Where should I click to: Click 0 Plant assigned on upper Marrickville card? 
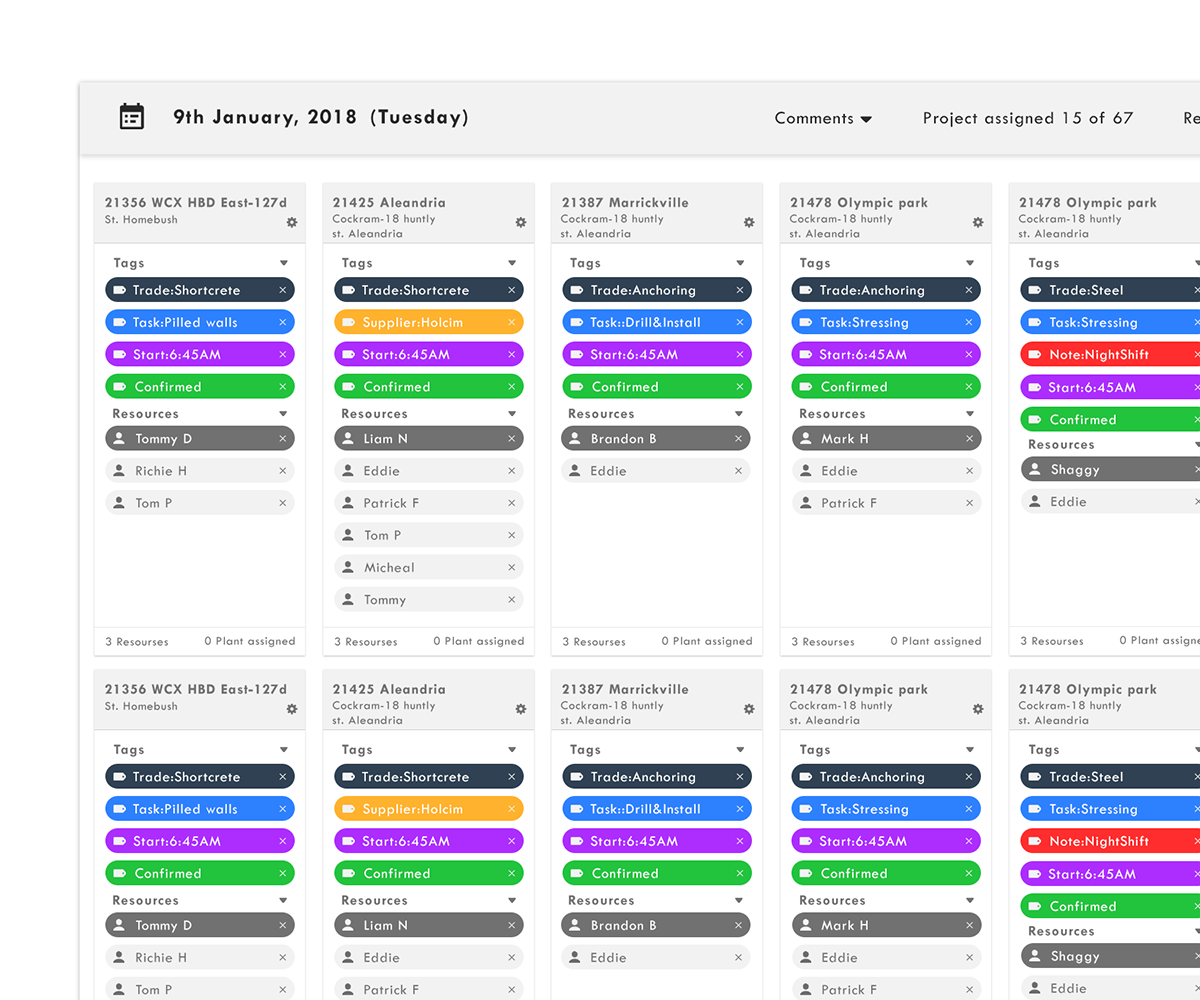pos(707,642)
